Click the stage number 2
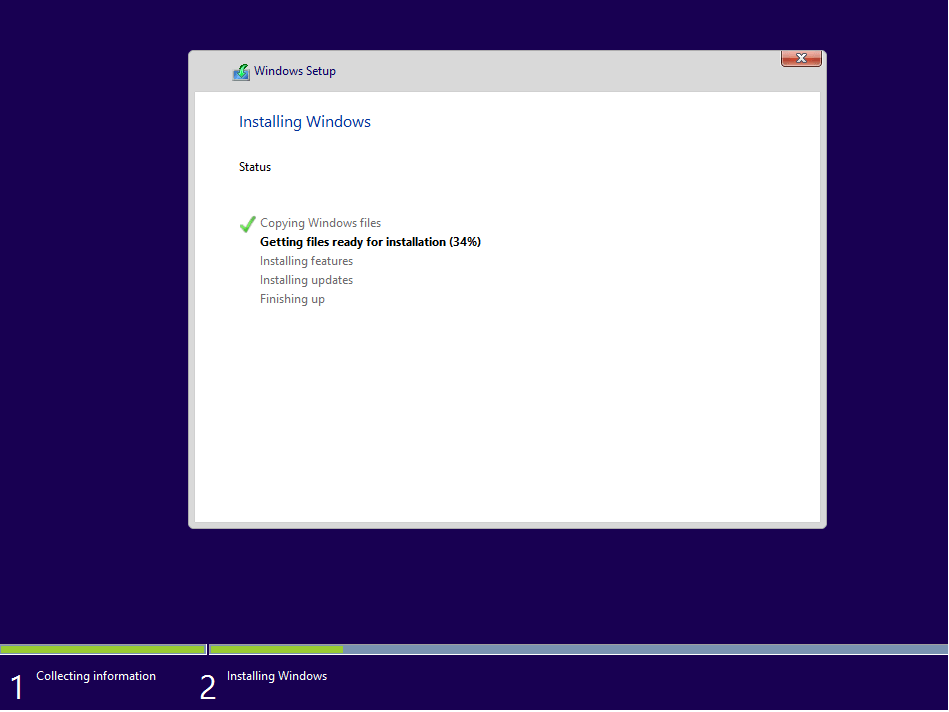 pos(208,687)
